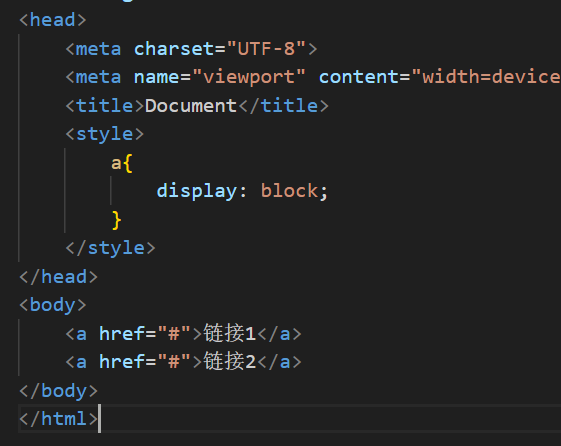Click the closing style tag

click(111, 248)
